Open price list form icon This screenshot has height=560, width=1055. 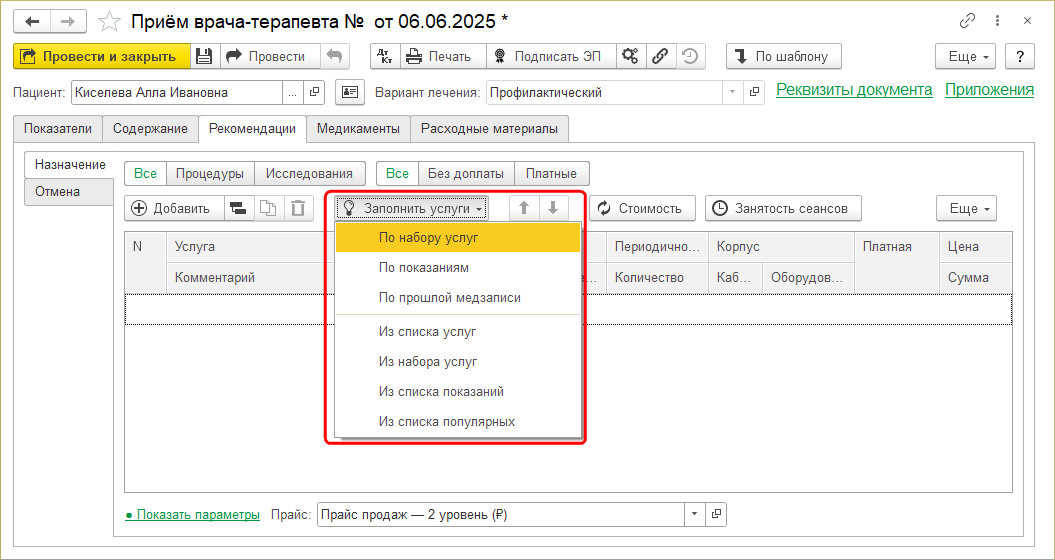[716, 515]
